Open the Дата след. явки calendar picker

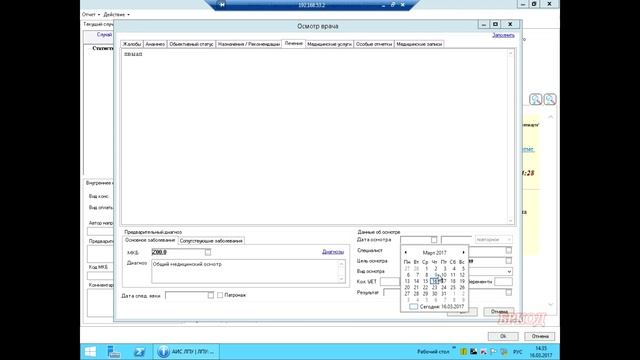pyautogui.click(x=211, y=295)
